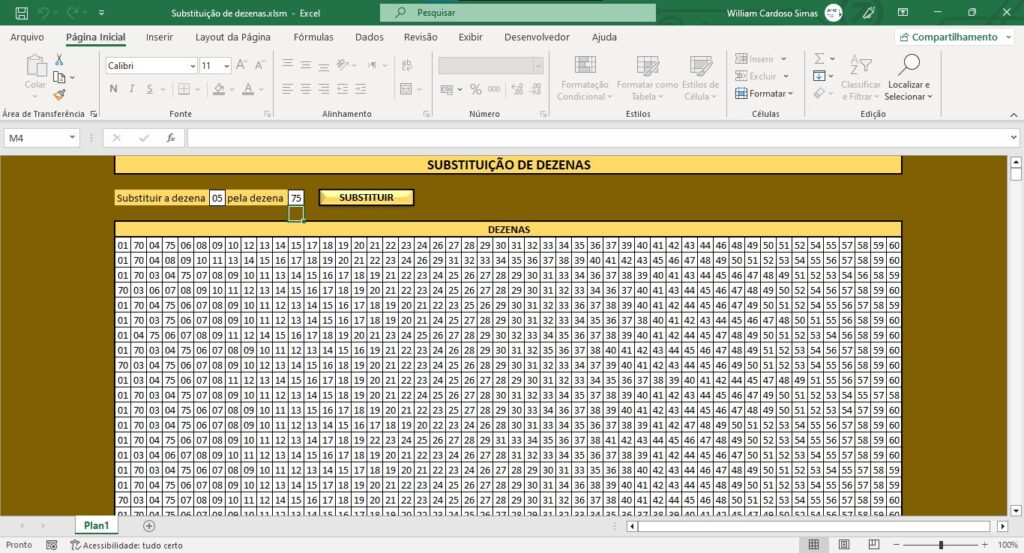Add a new sheet with plus icon

pos(149,526)
